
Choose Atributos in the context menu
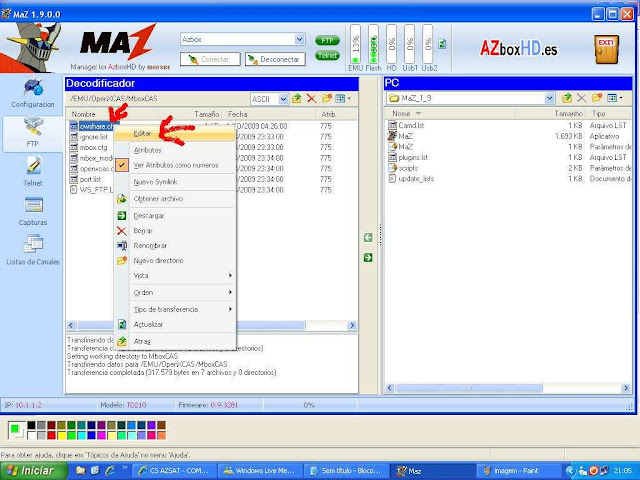(x=175, y=150)
